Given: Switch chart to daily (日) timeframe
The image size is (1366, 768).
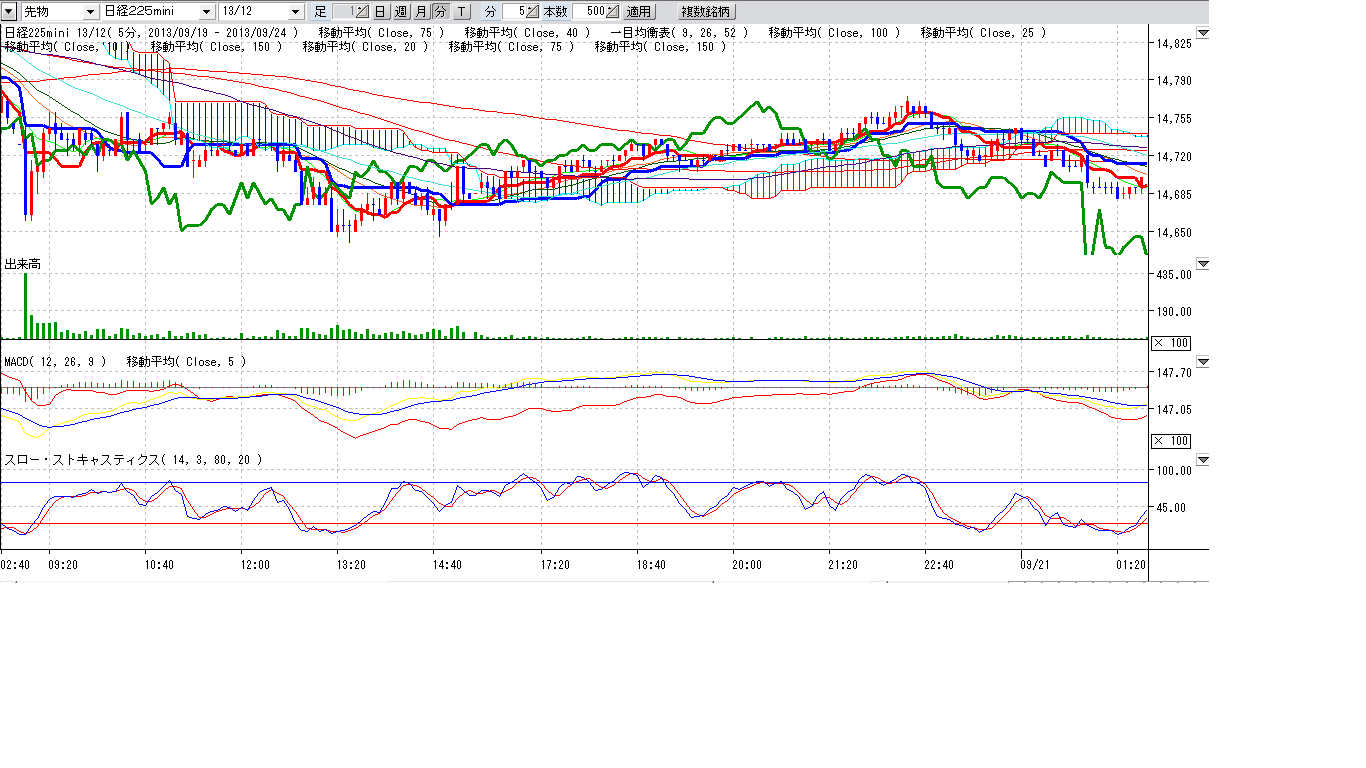Looking at the screenshot, I should (x=380, y=12).
